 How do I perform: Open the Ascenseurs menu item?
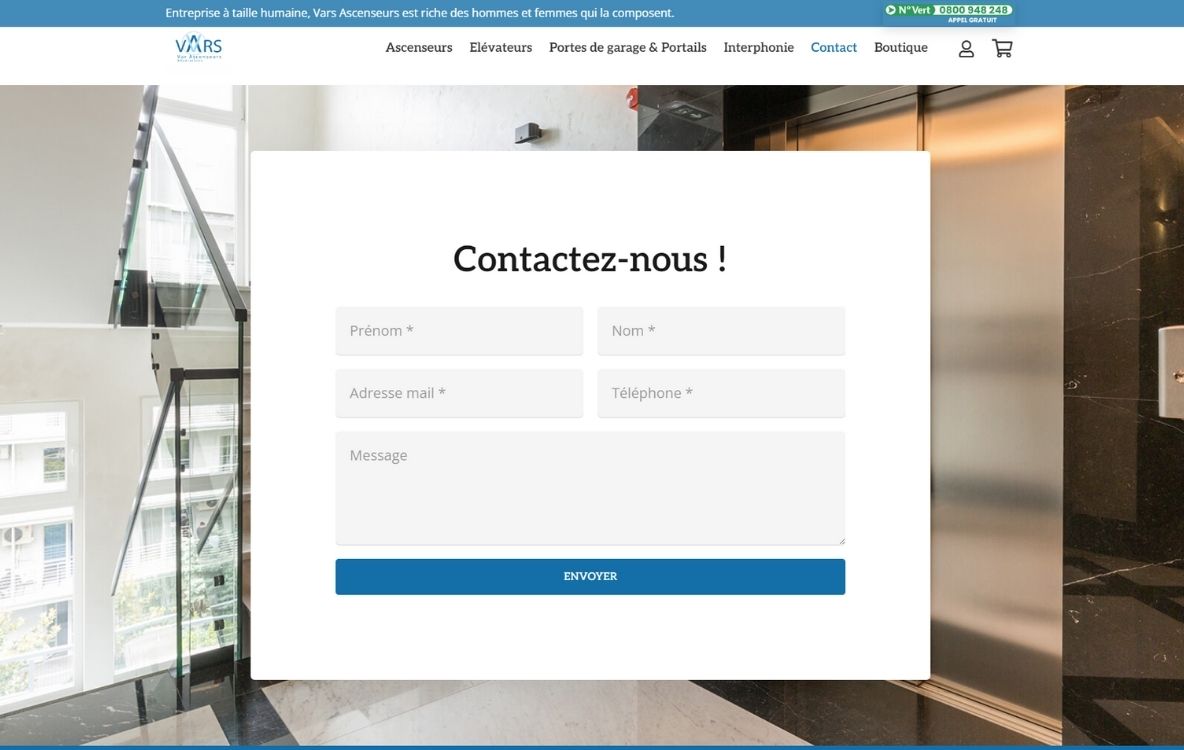point(418,48)
